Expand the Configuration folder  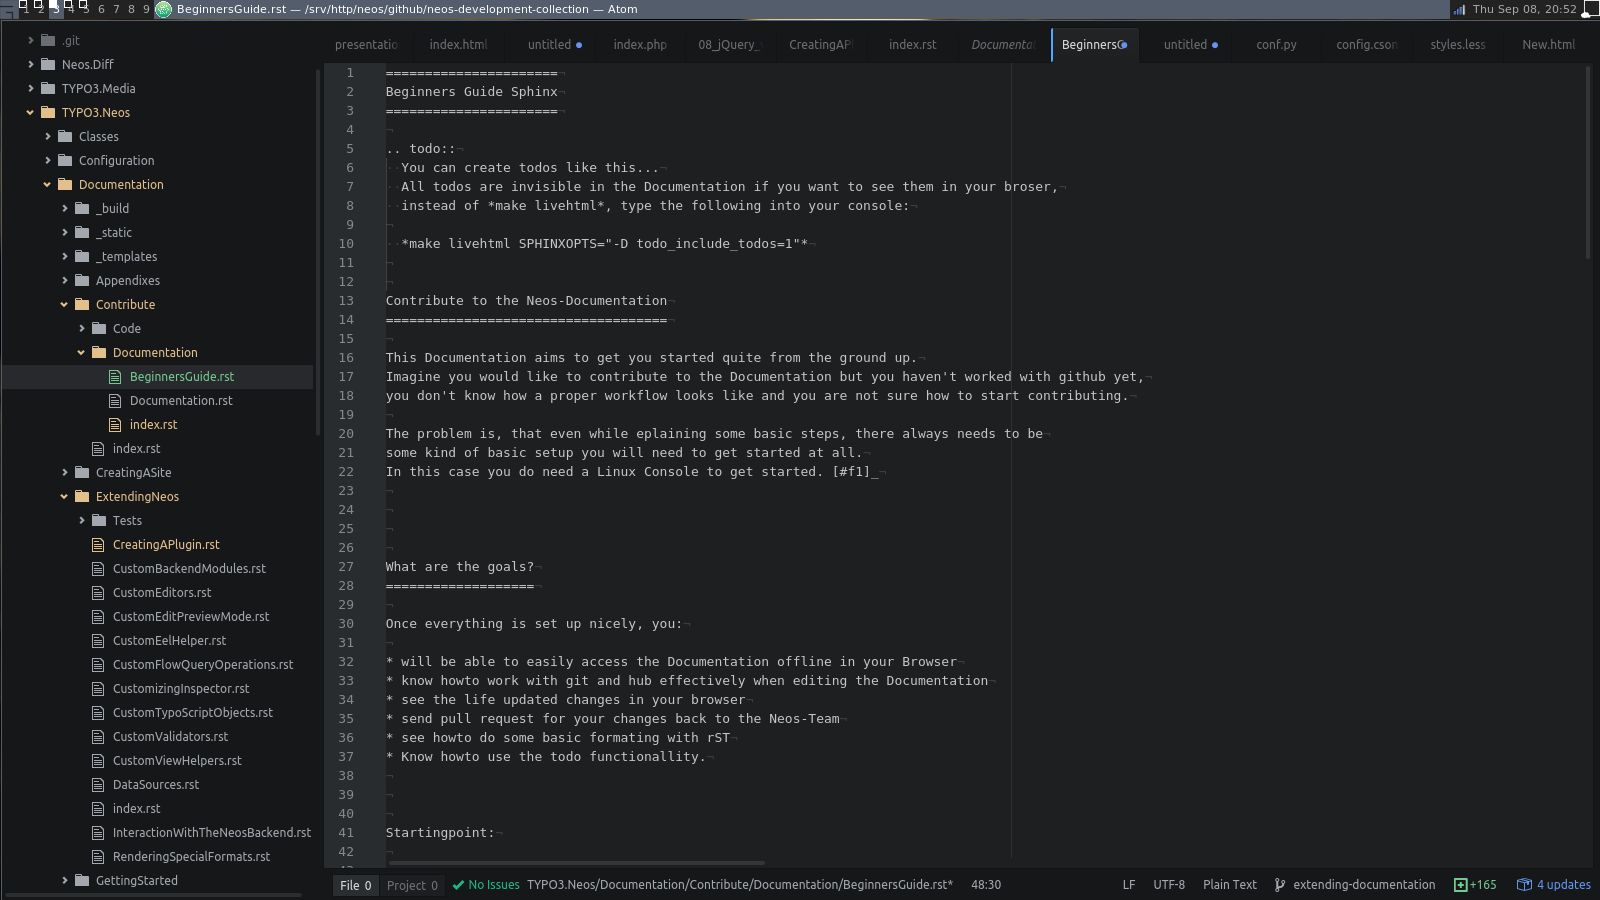click(48, 160)
